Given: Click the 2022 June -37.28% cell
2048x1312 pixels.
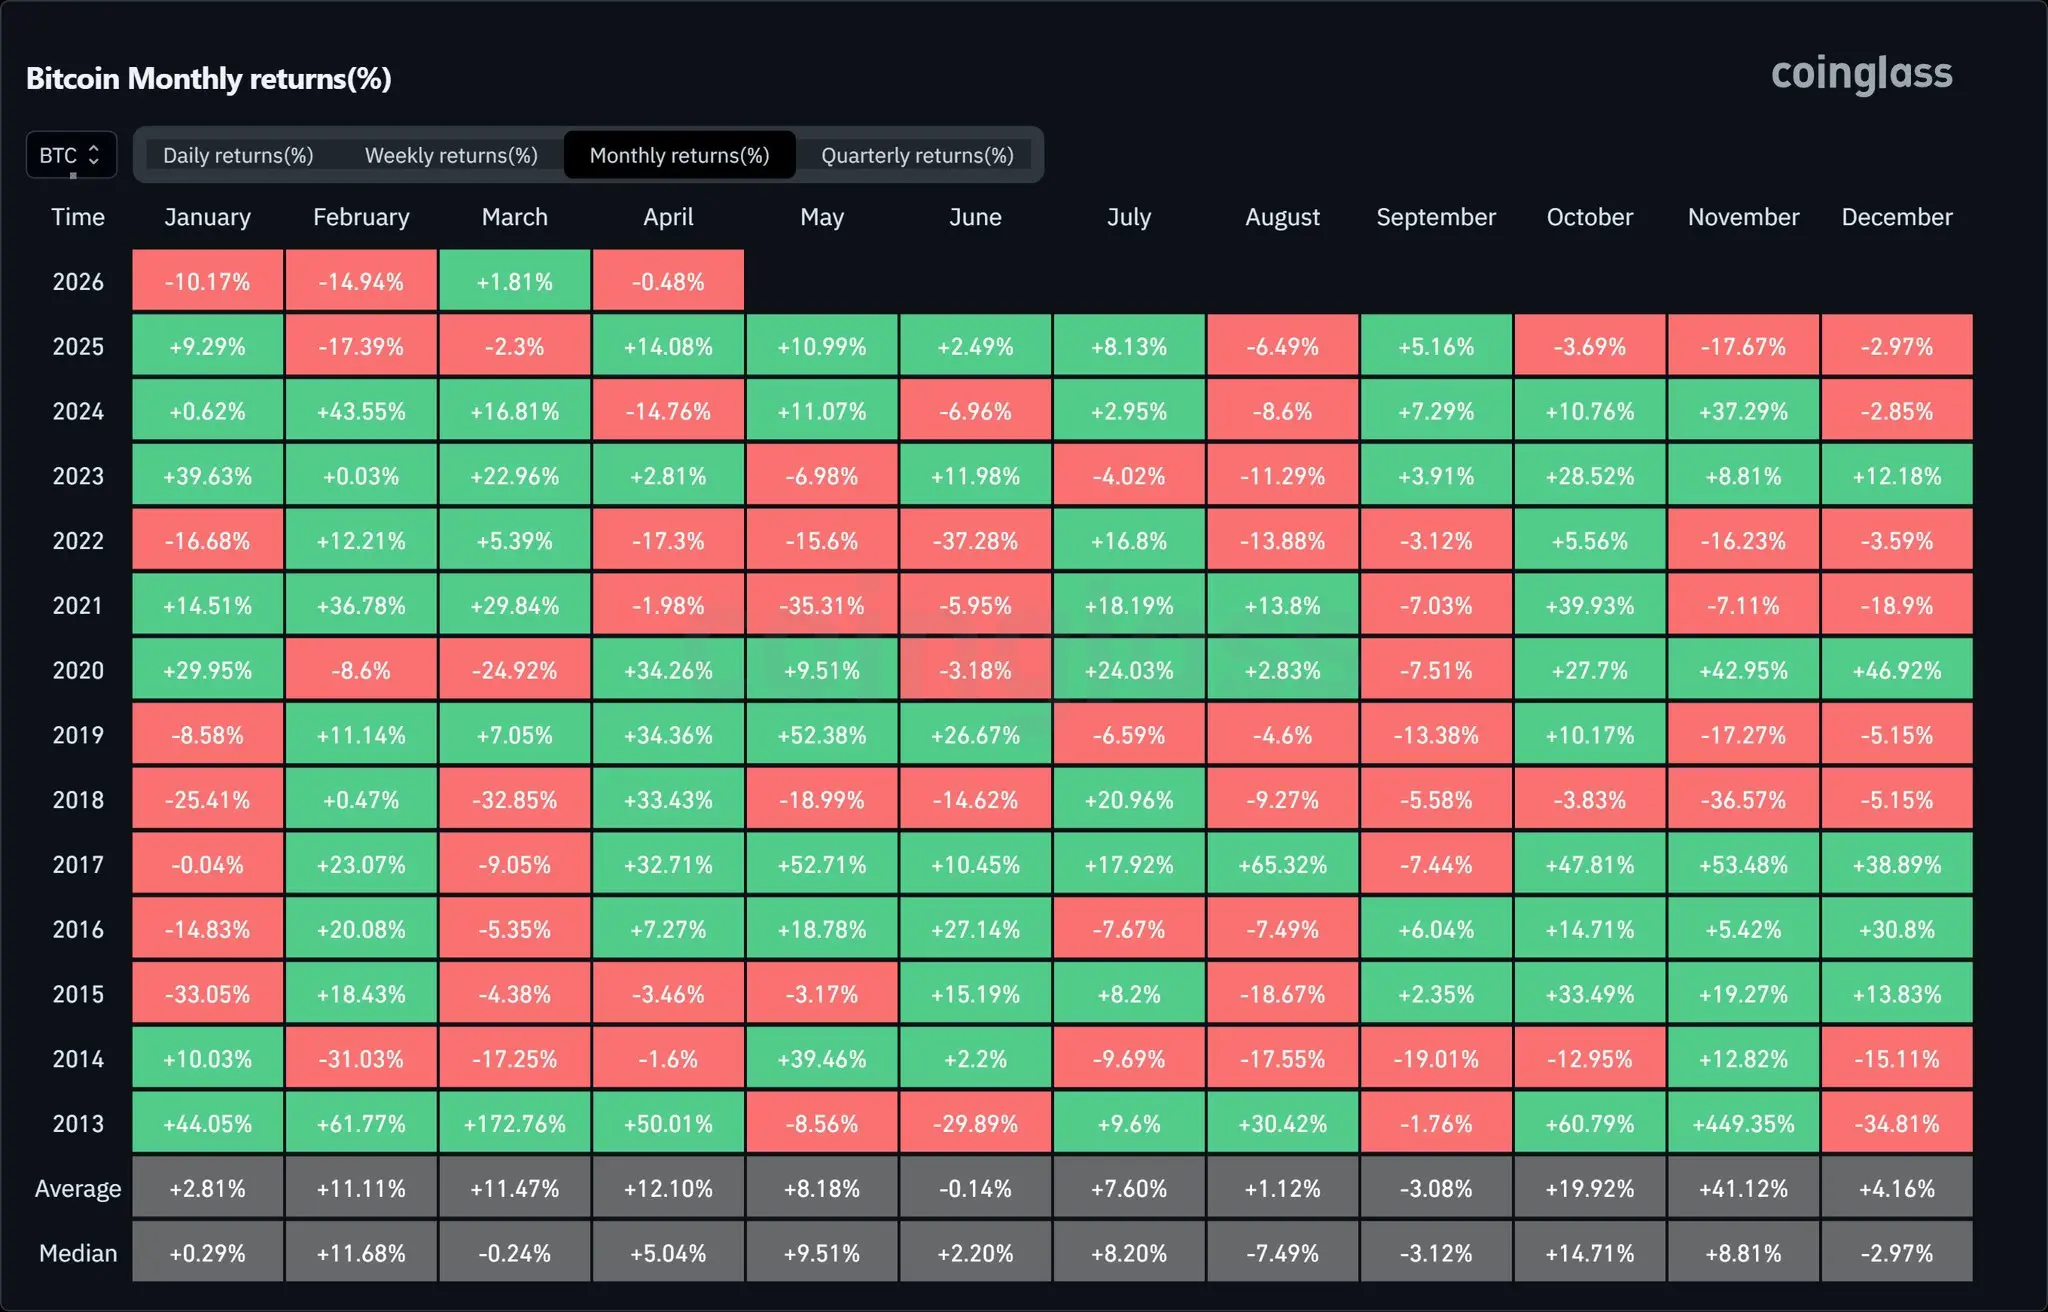Looking at the screenshot, I should 975,540.
